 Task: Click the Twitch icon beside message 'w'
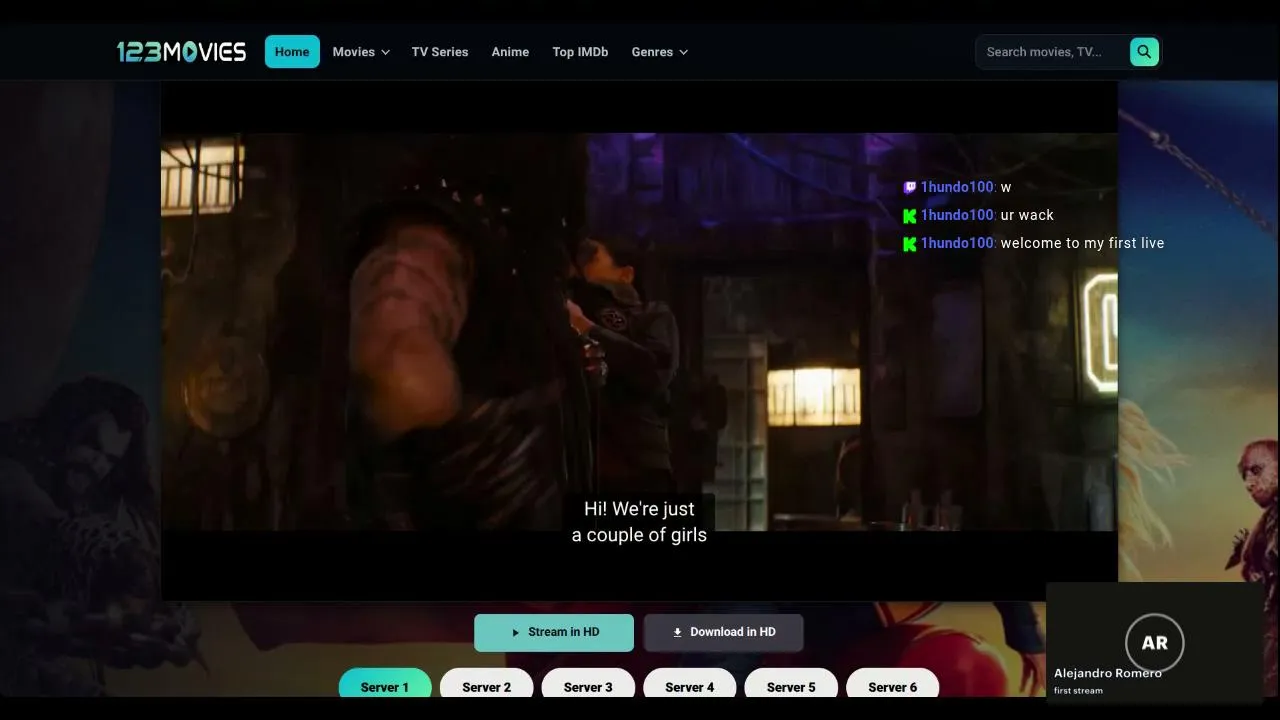coord(910,187)
